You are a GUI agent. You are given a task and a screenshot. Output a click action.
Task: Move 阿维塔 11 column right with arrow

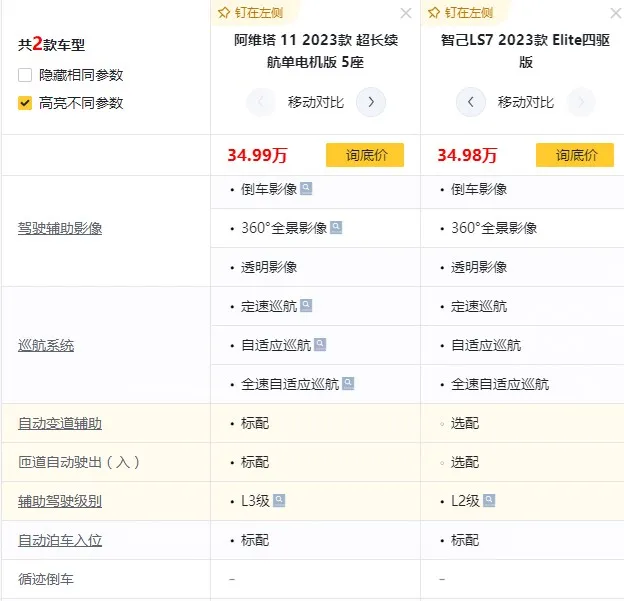coord(371,102)
